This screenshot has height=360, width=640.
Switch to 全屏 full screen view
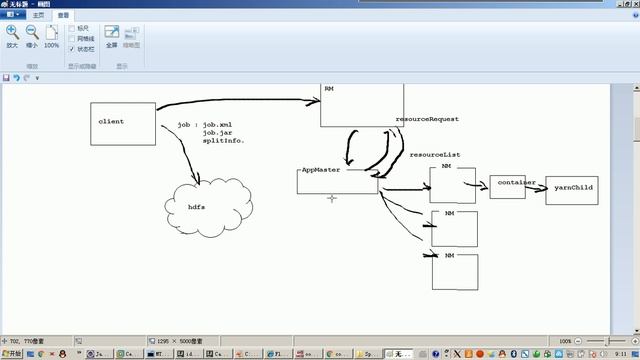(111, 33)
